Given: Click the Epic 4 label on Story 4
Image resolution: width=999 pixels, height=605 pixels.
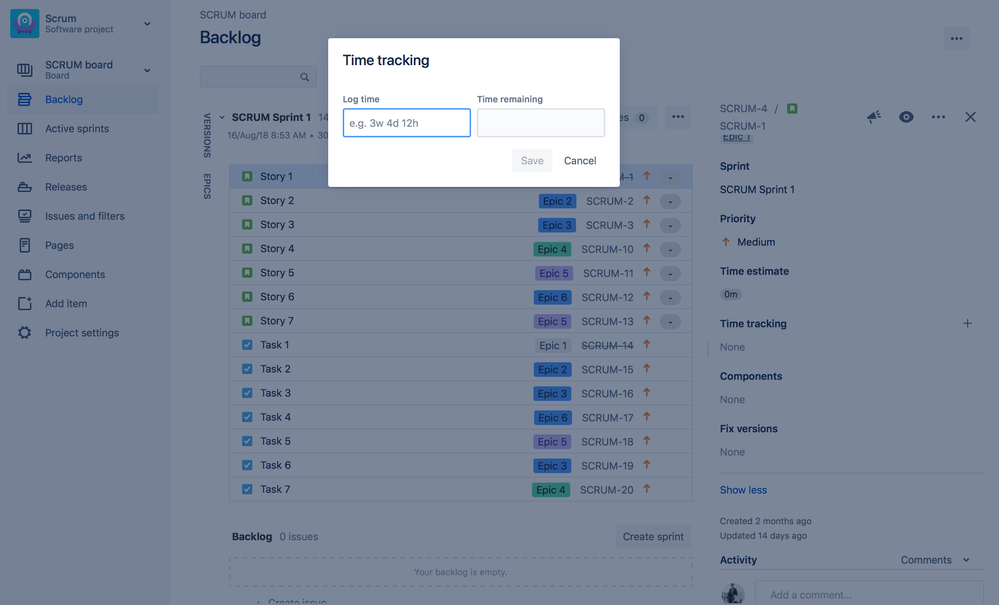Looking at the screenshot, I should tap(552, 250).
